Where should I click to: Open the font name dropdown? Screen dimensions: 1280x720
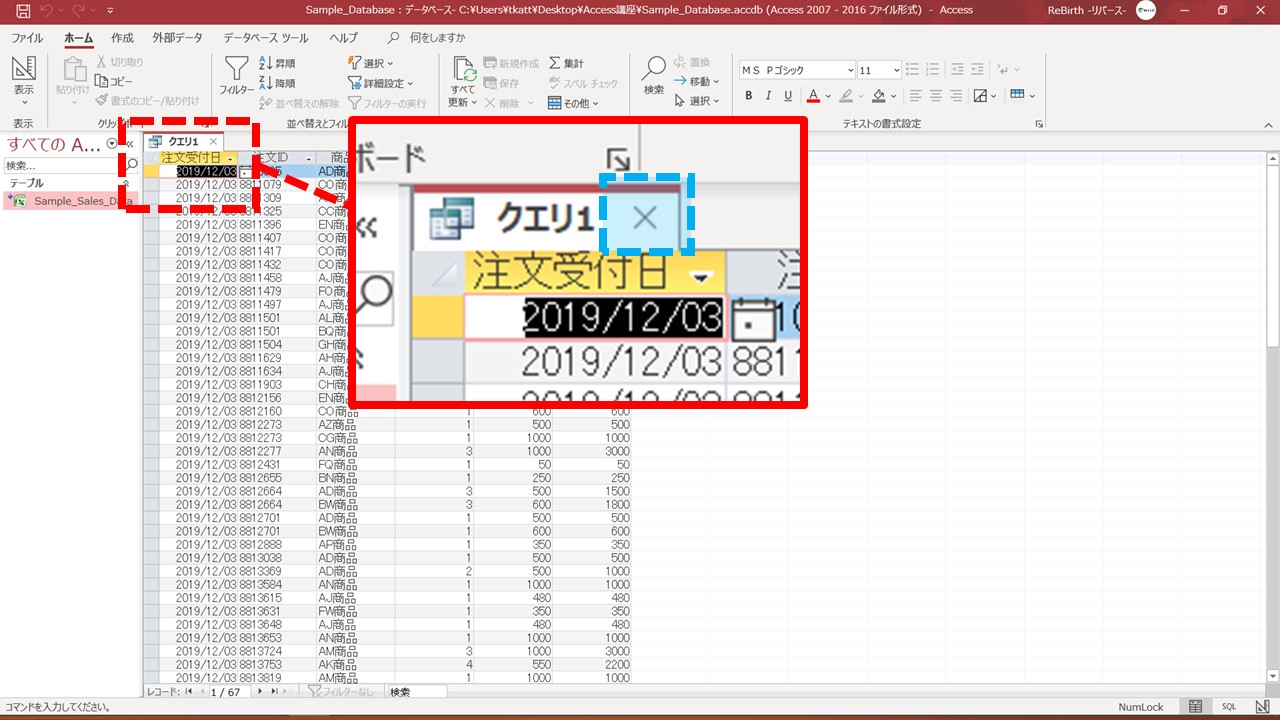850,70
